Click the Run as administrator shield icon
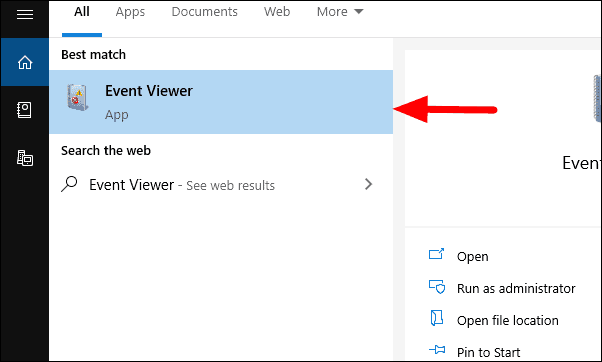Viewport: 602px width, 362px height. 437,287
